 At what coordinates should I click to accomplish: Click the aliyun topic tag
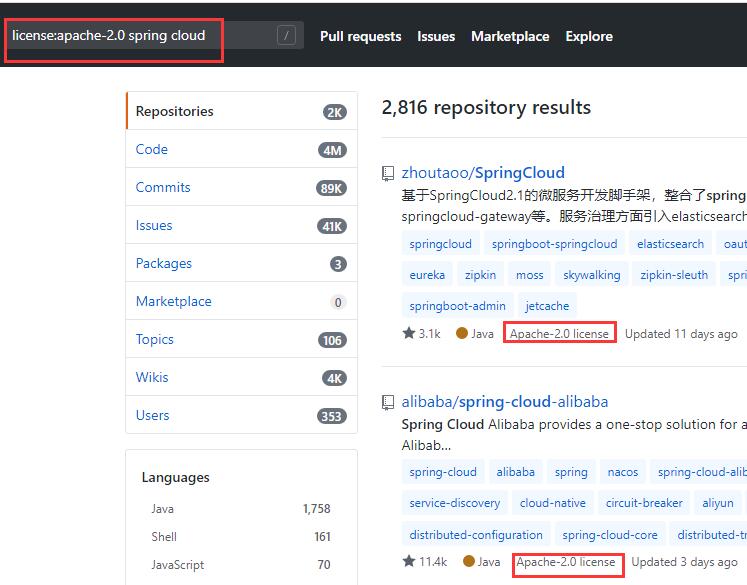(x=717, y=503)
